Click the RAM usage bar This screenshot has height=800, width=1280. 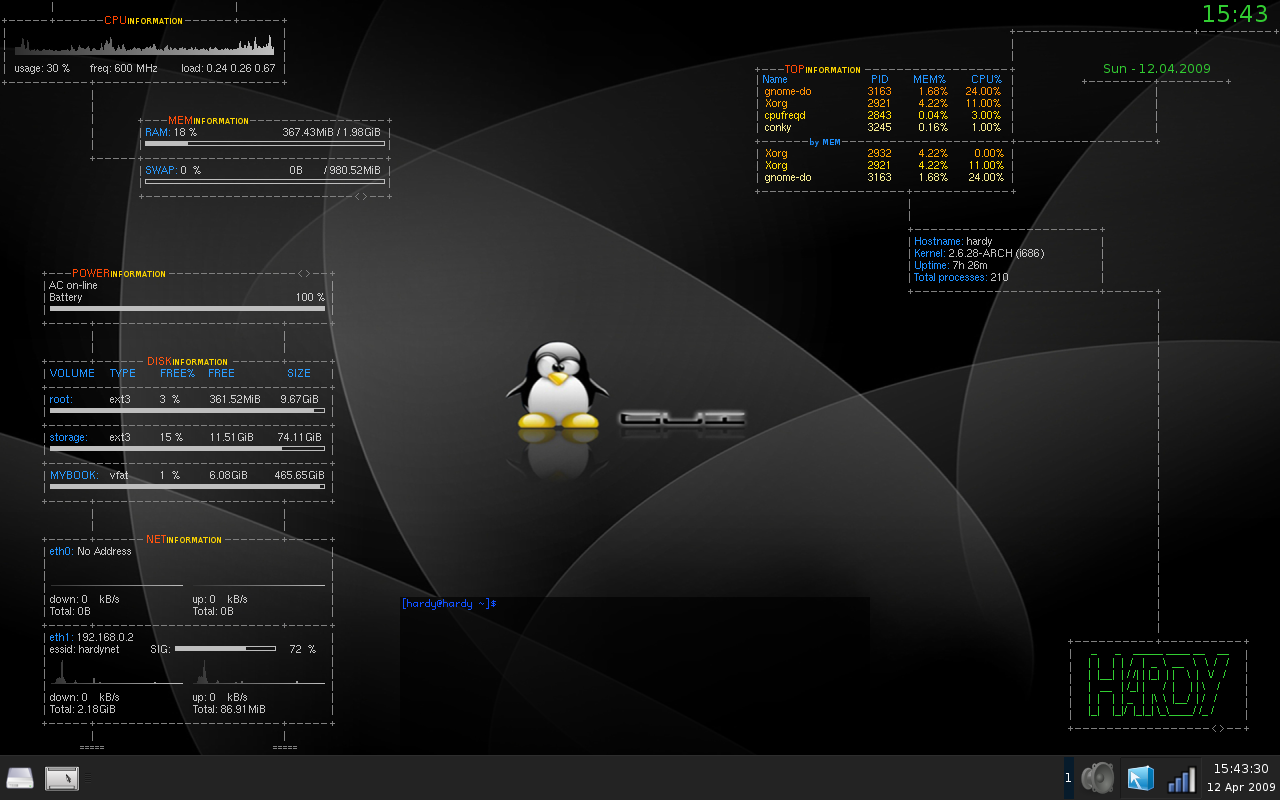[265, 144]
